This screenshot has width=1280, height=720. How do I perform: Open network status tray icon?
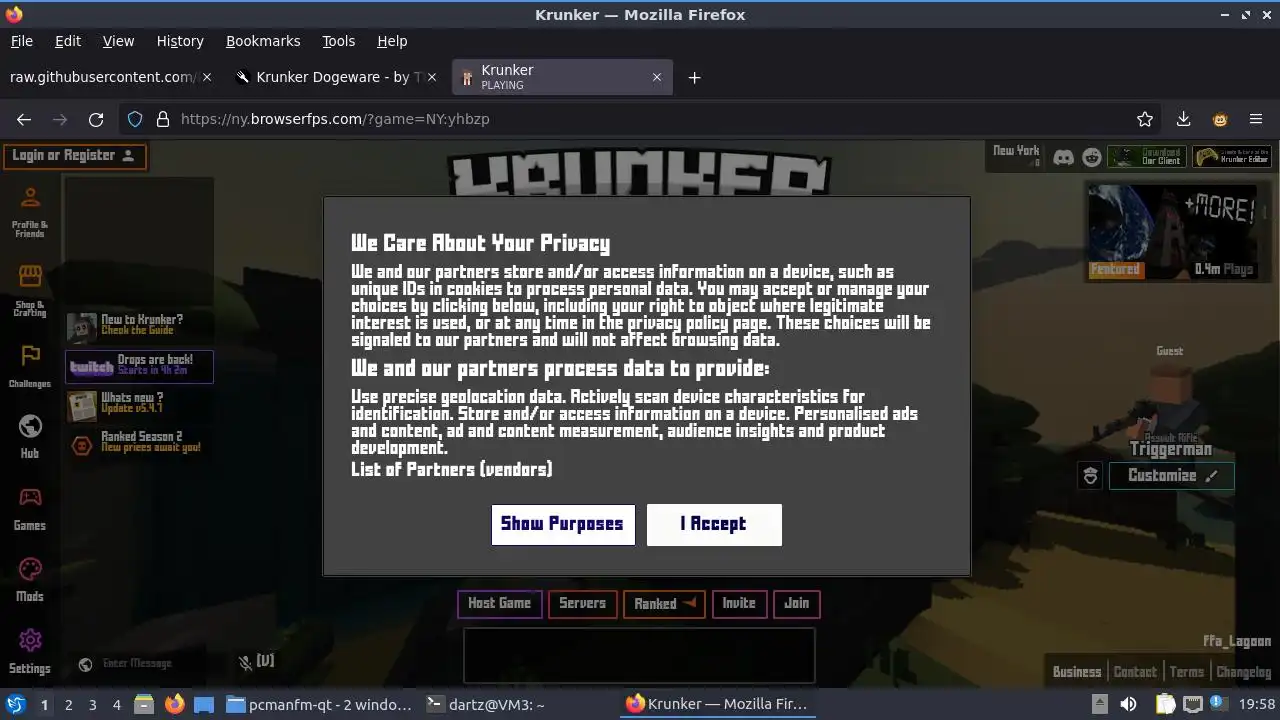pos(1193,704)
